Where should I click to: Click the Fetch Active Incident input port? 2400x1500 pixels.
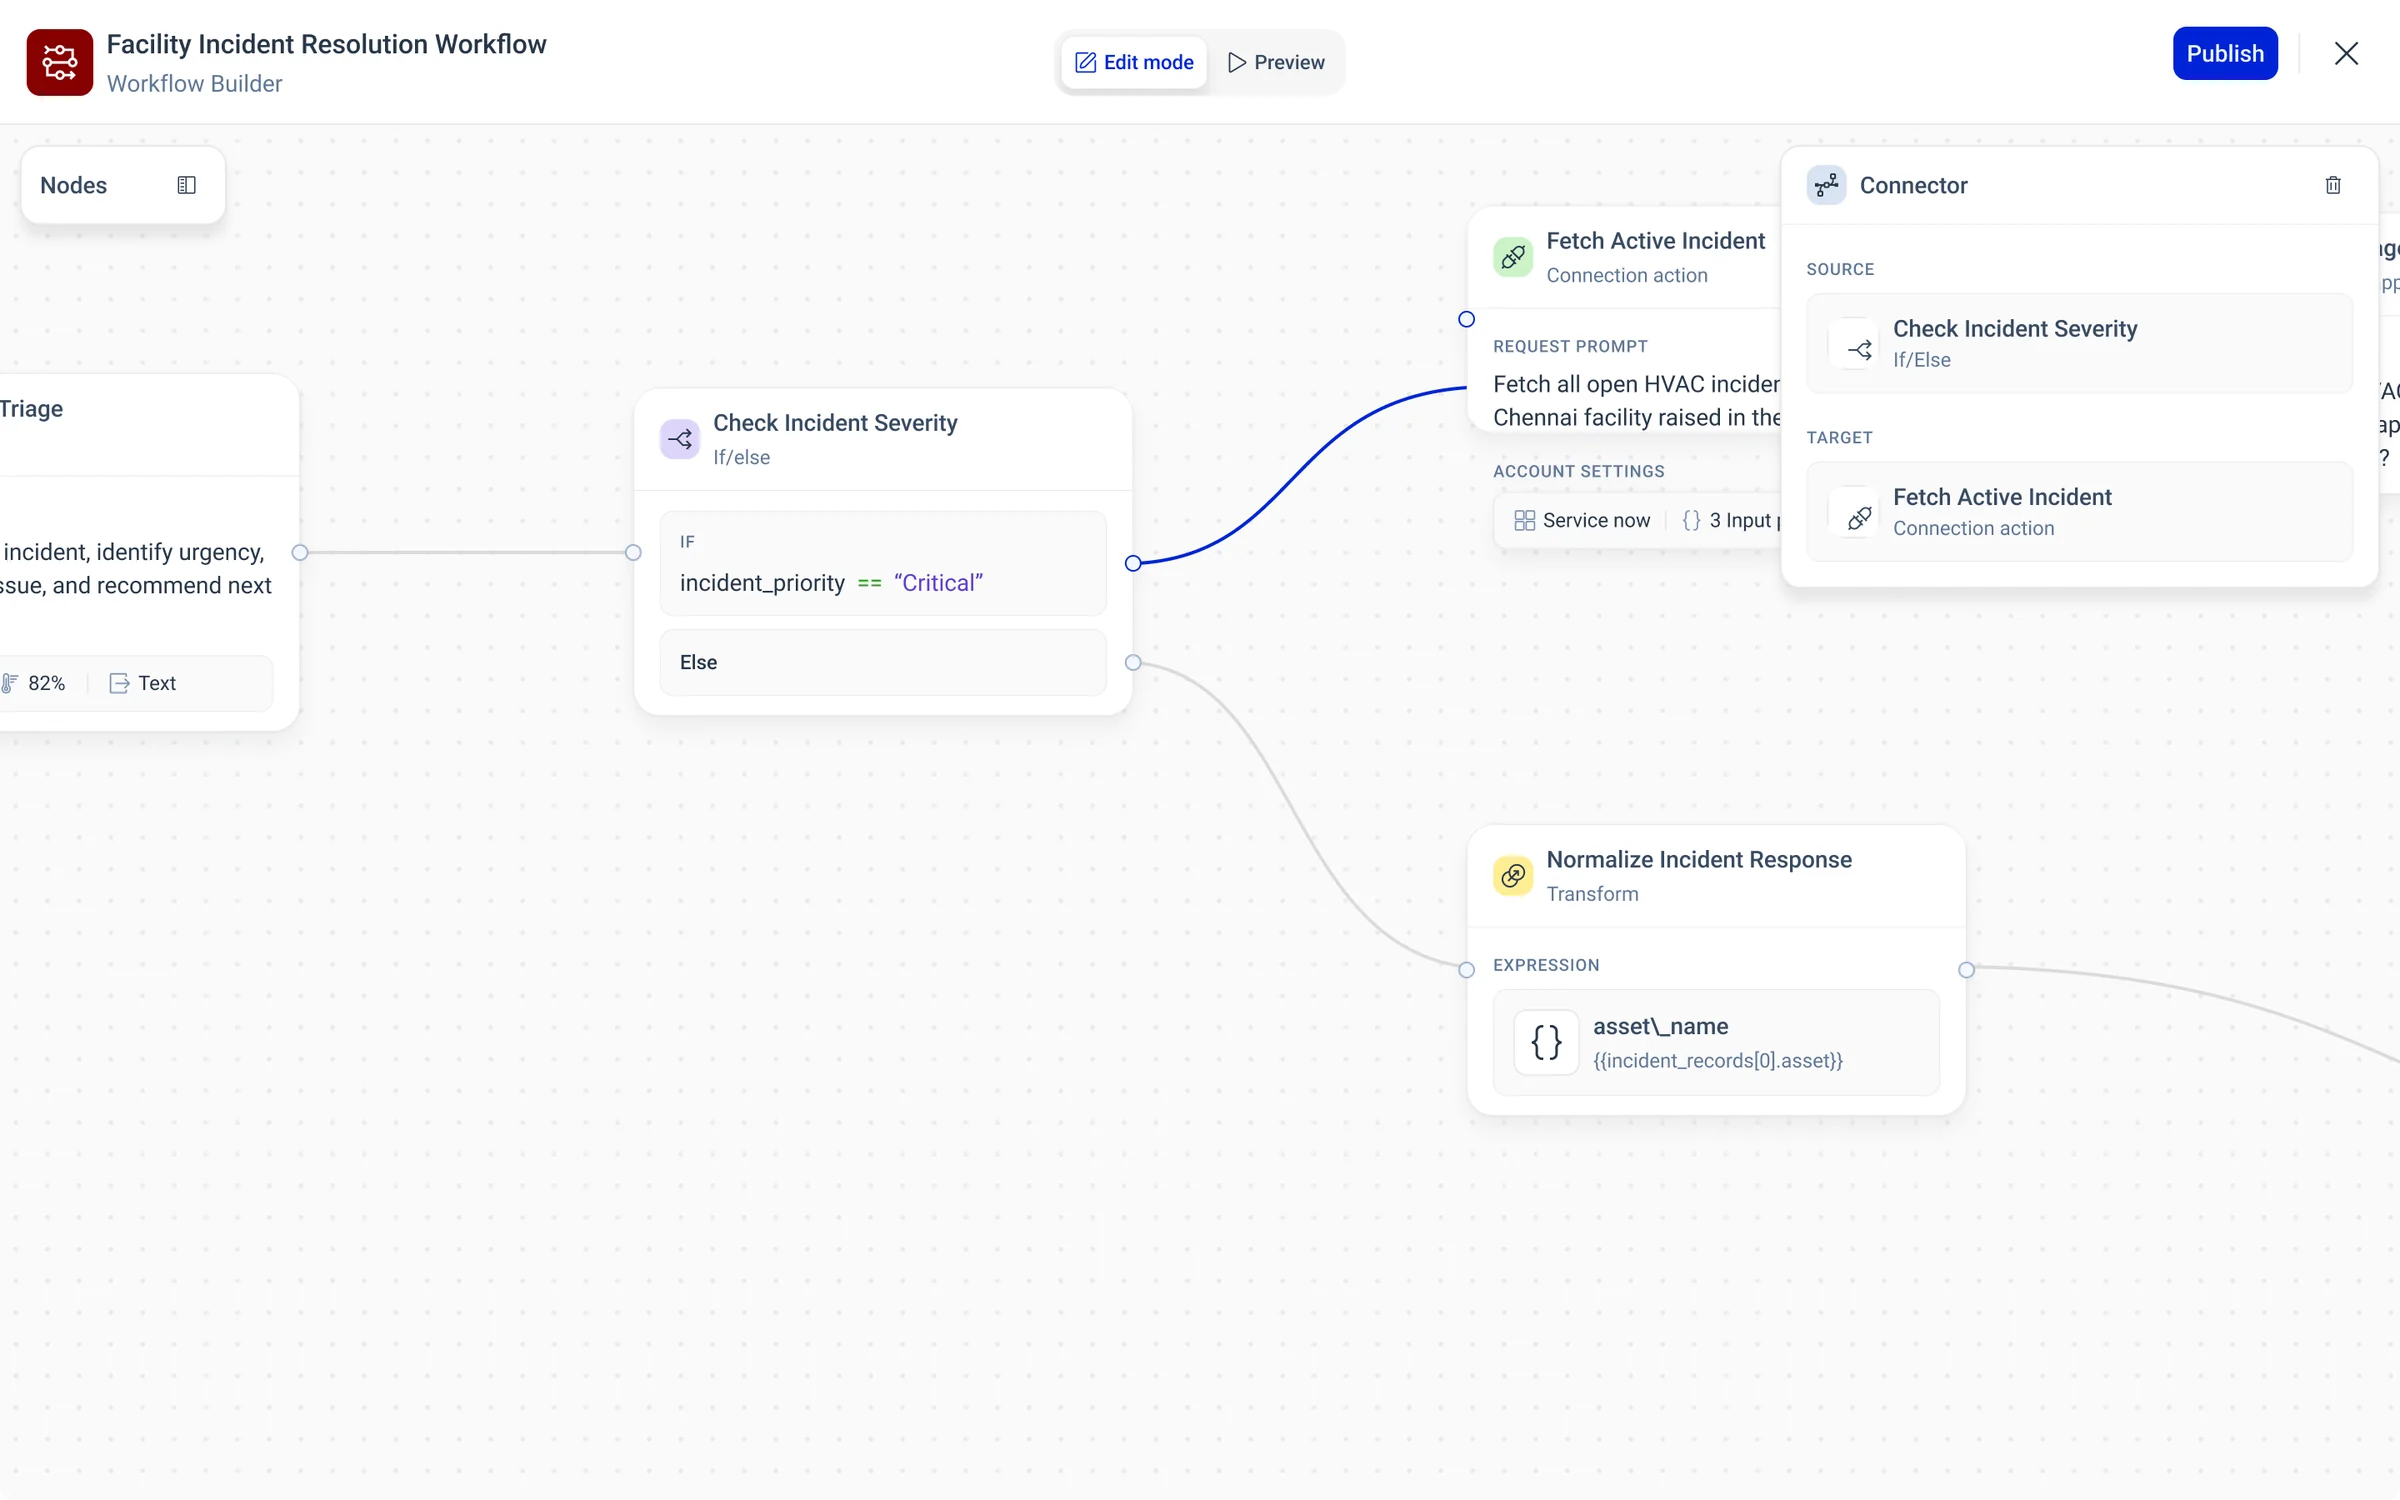(x=1466, y=319)
